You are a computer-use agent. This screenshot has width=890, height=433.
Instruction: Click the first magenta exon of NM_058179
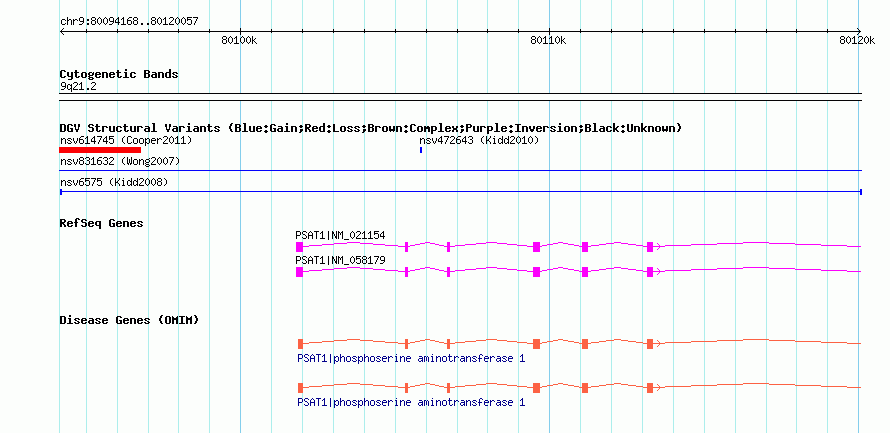[x=299, y=272]
